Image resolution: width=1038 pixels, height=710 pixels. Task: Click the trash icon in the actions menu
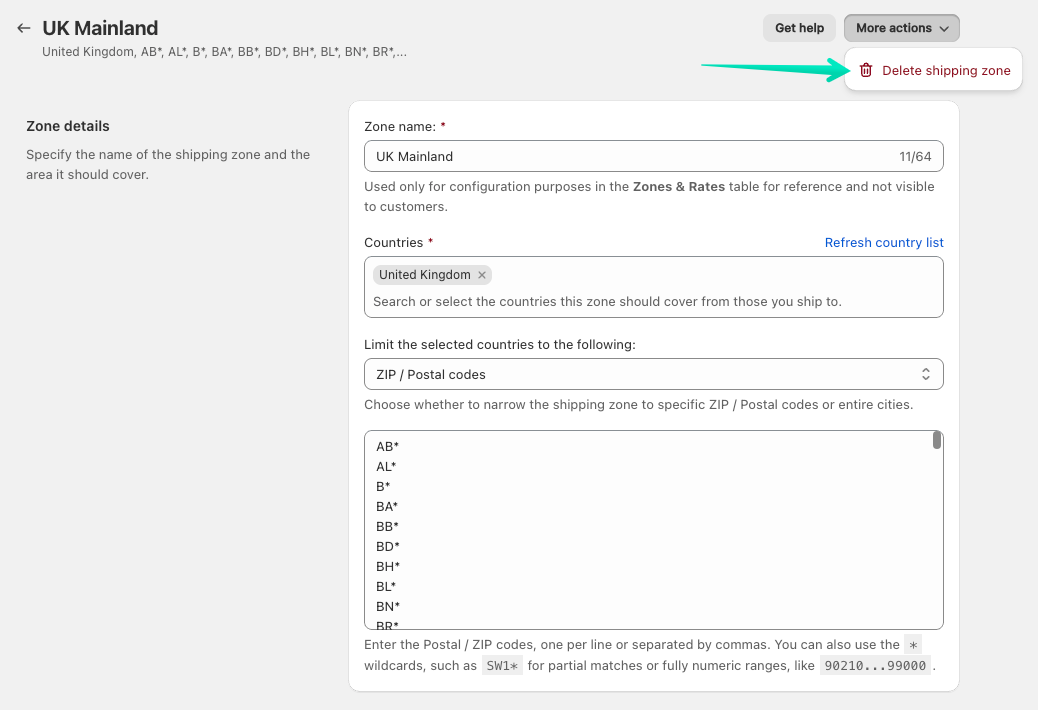coord(866,70)
